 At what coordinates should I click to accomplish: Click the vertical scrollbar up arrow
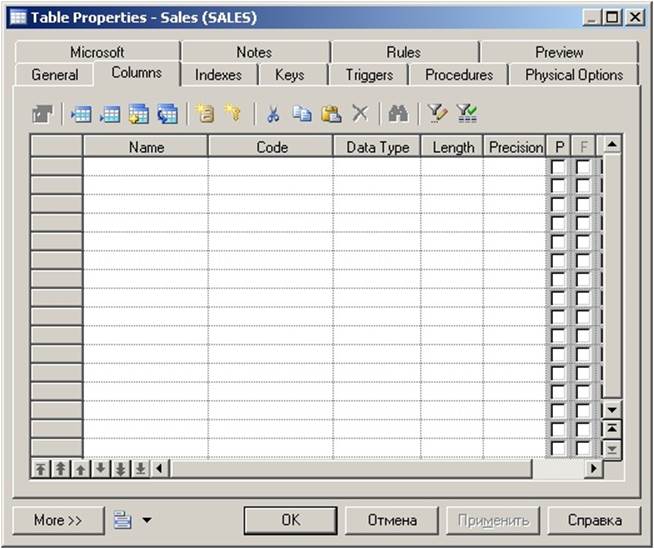[612, 144]
